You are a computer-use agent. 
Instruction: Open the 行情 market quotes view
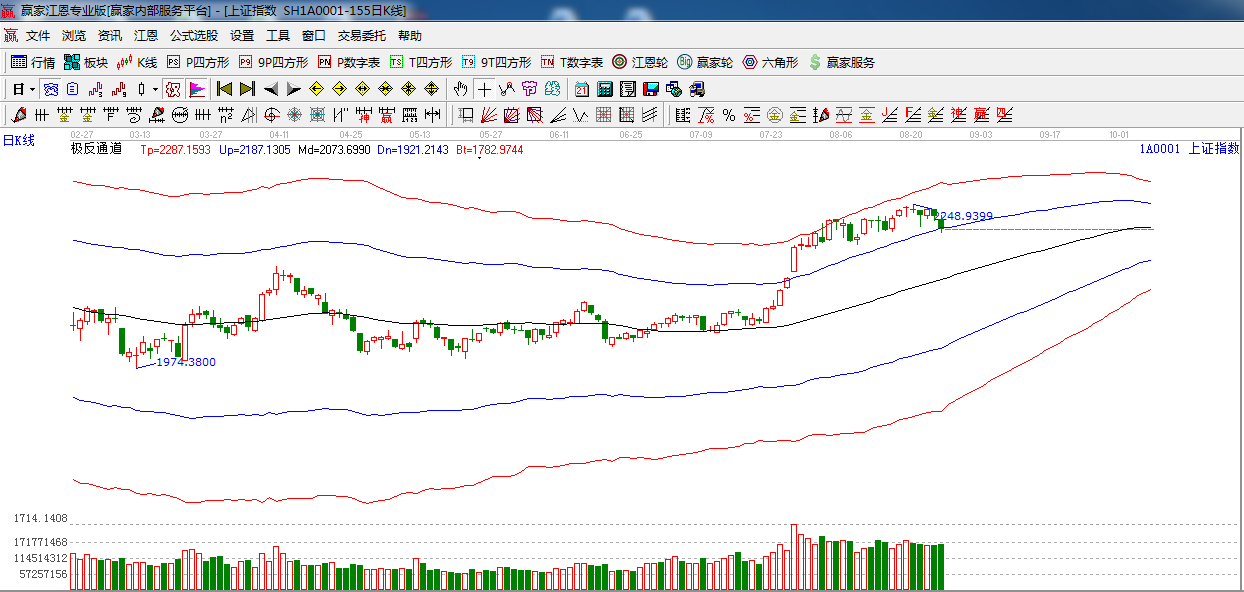33,62
